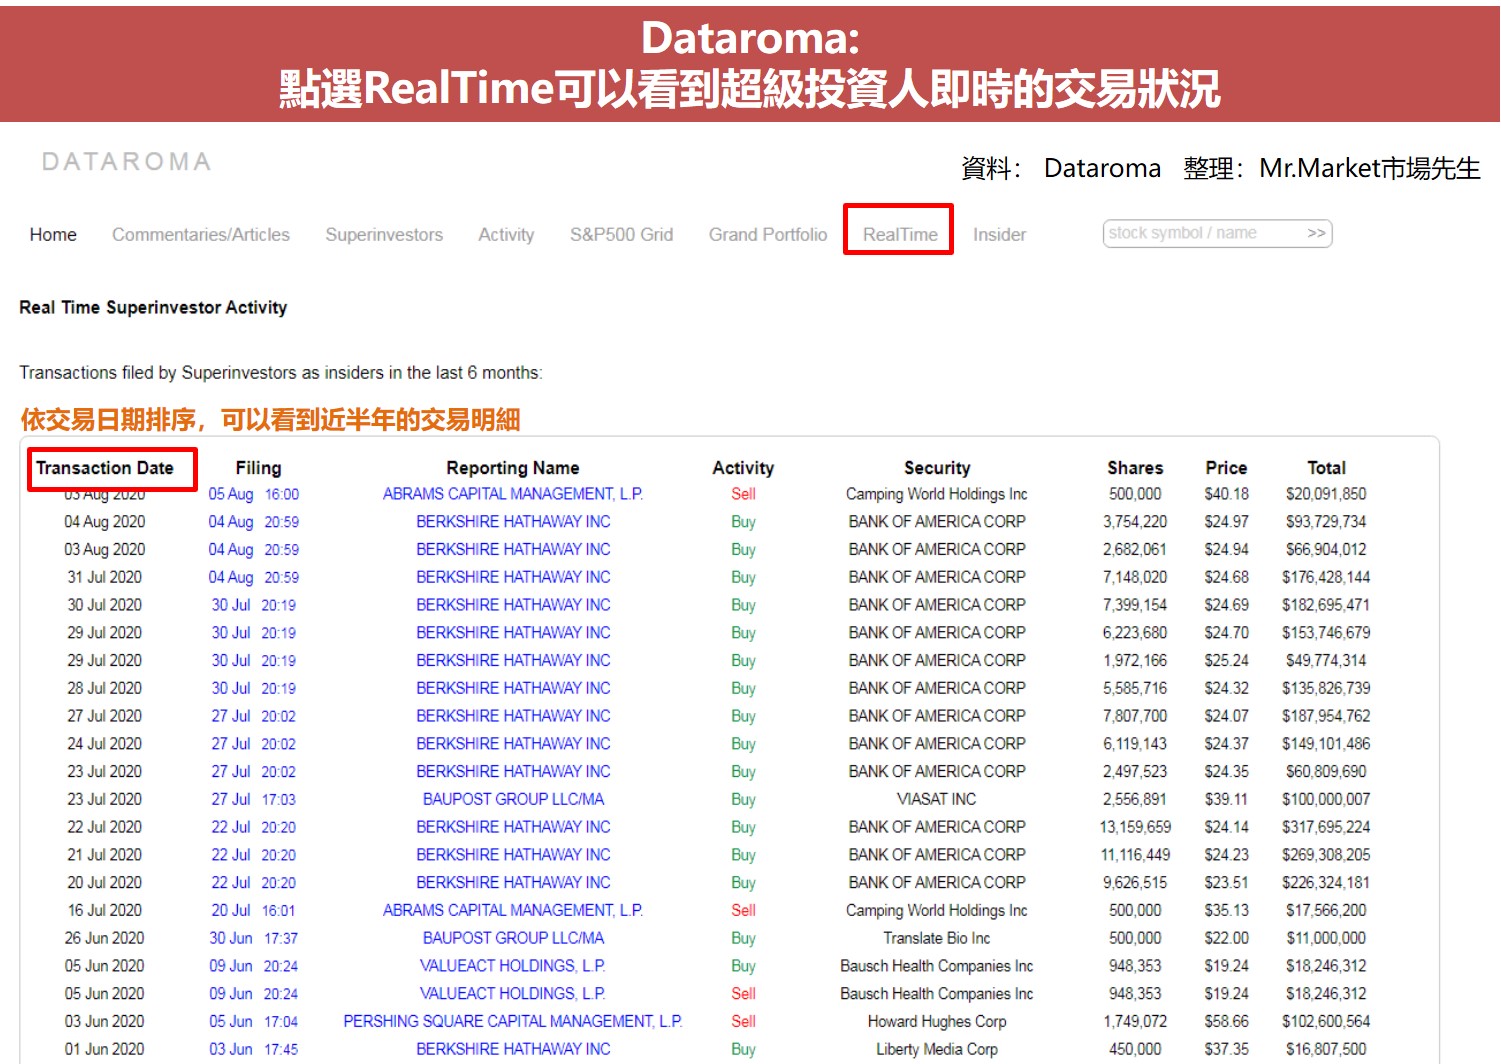
Task: Open Berkshire Hathaway link in the 04 Aug 2020 transaction row
Action: coord(513,522)
